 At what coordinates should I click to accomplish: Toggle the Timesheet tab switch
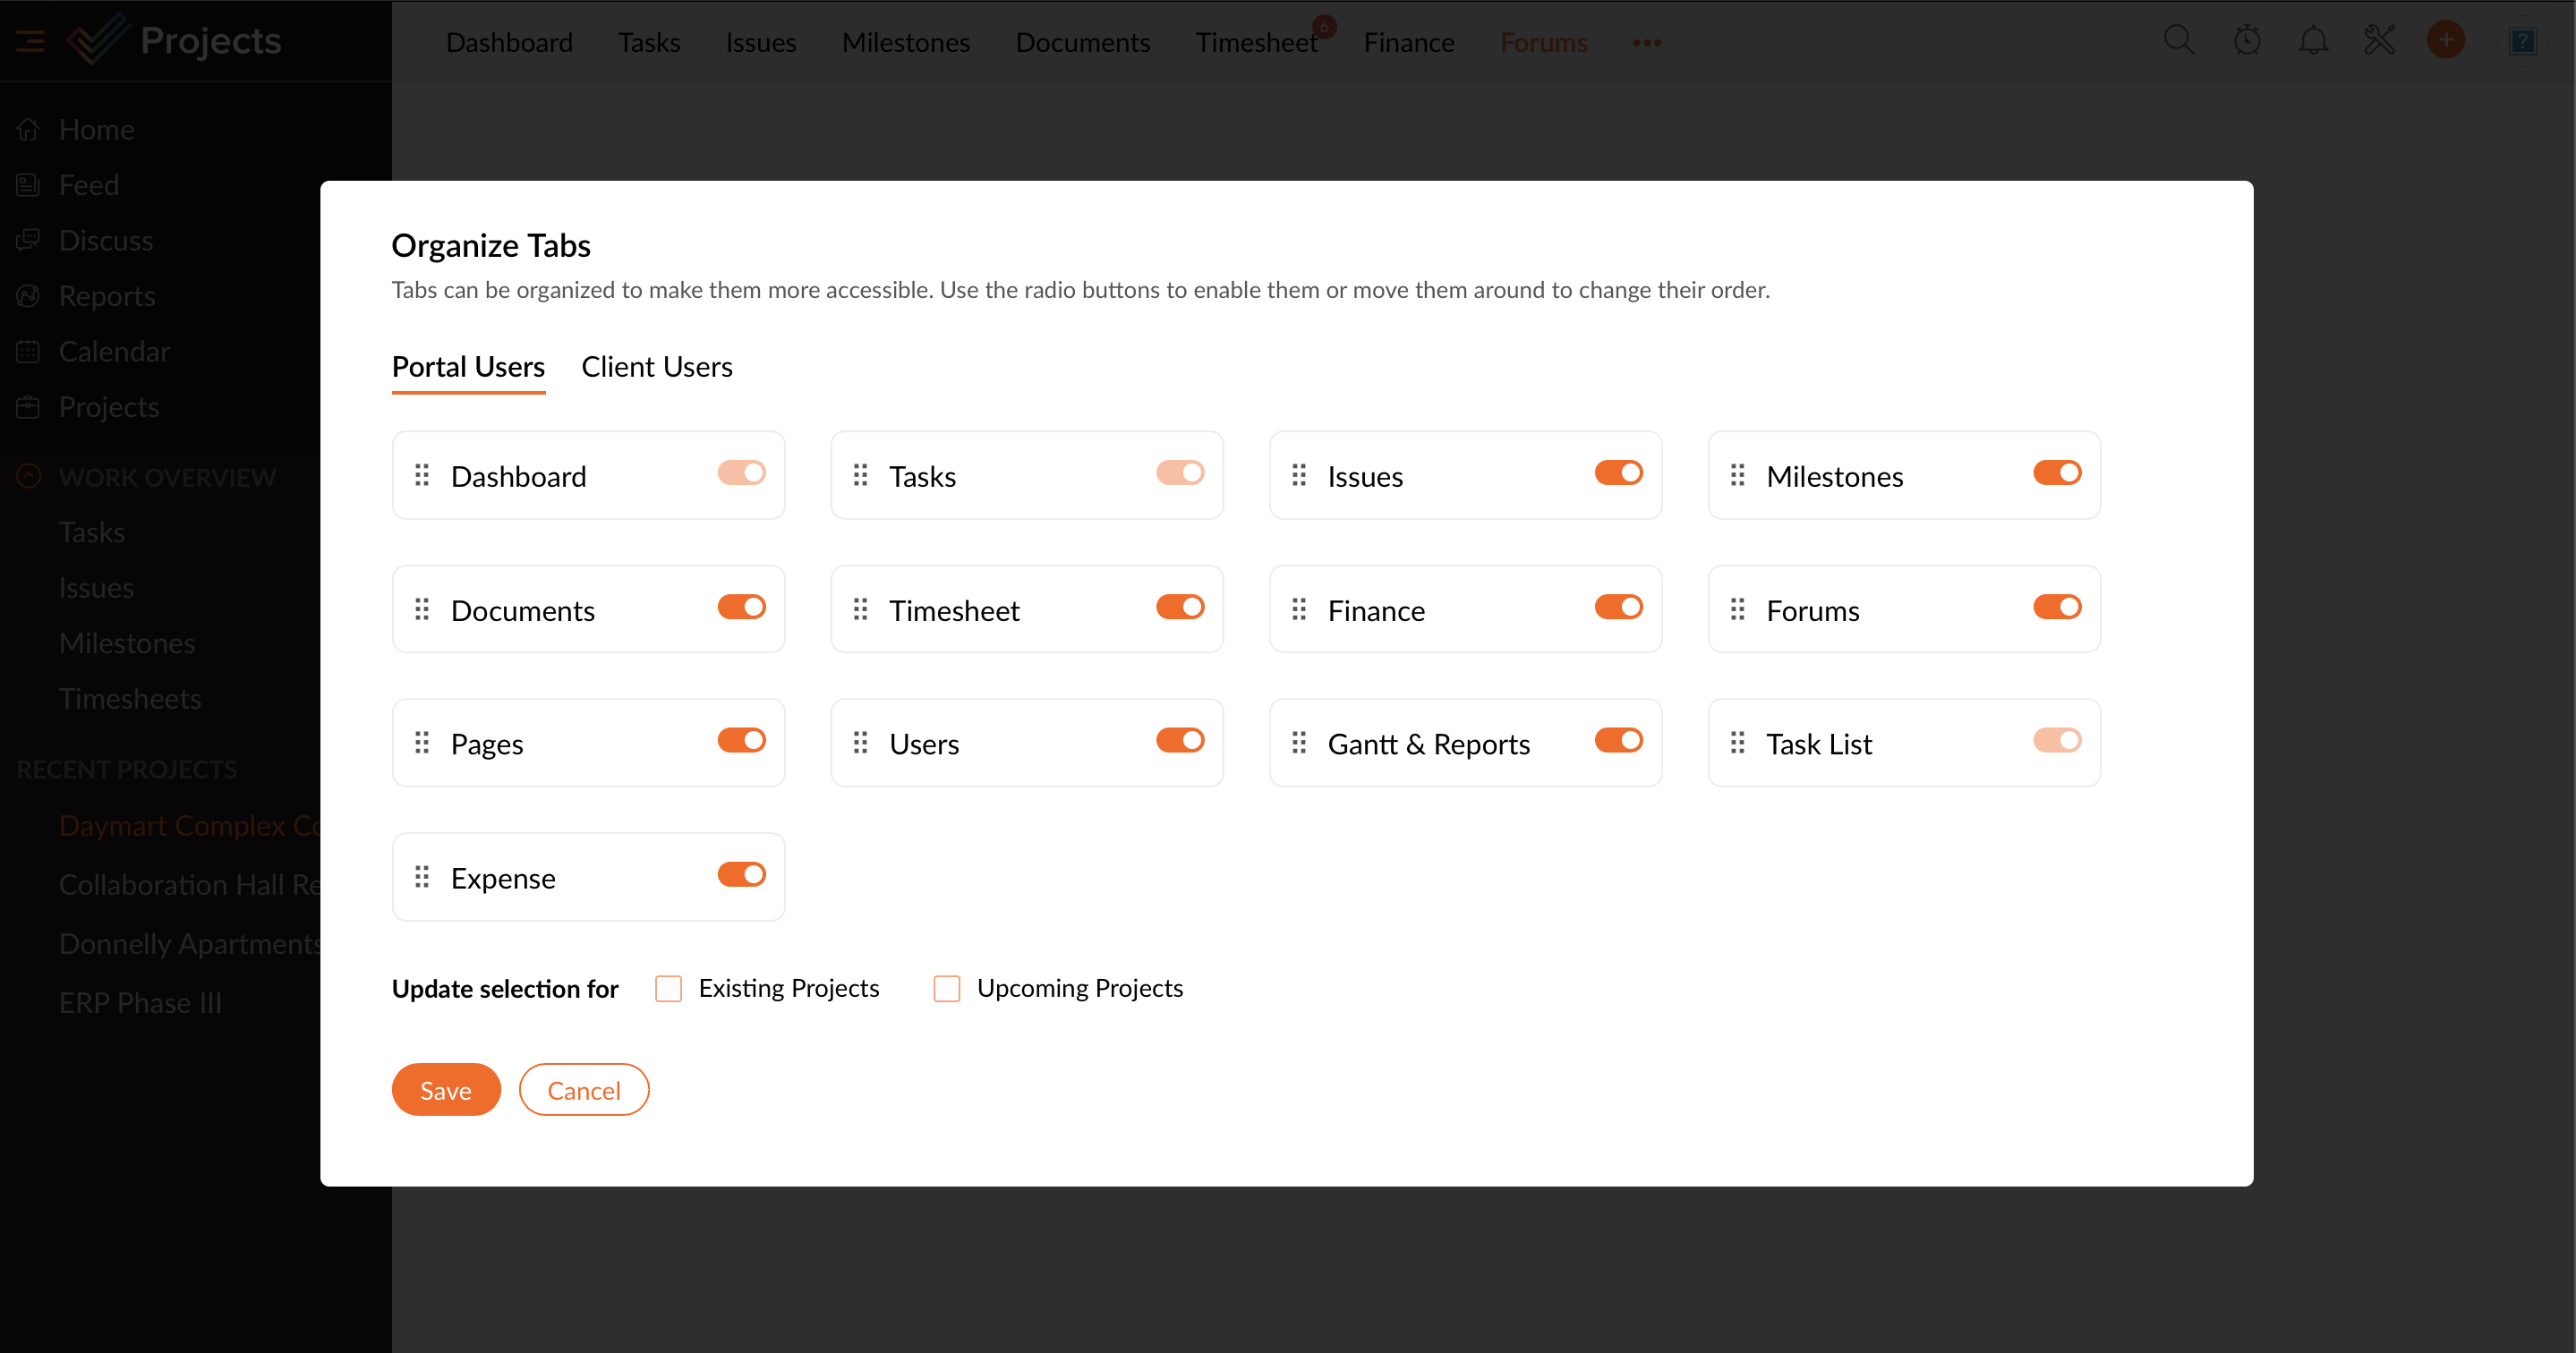click(1179, 607)
